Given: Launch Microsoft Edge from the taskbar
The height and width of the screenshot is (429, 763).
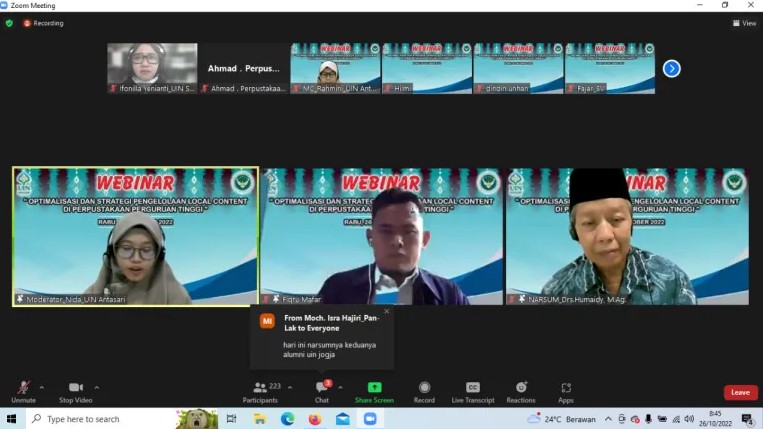Looking at the screenshot, I should (x=288, y=419).
